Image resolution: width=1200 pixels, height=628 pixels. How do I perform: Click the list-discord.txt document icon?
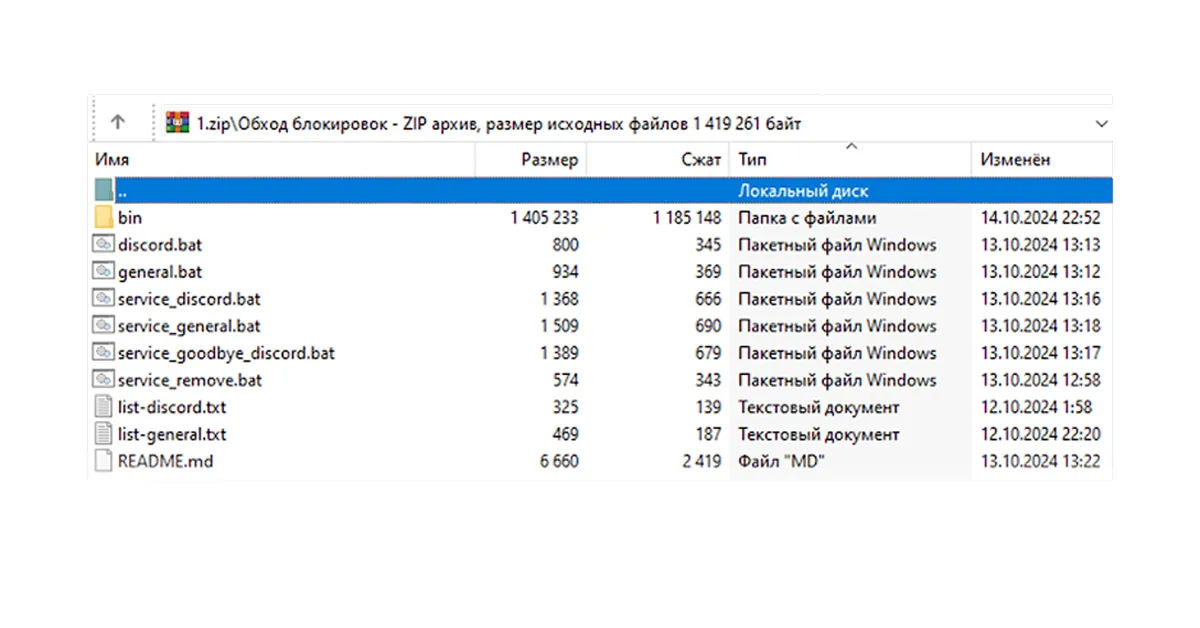pos(104,407)
